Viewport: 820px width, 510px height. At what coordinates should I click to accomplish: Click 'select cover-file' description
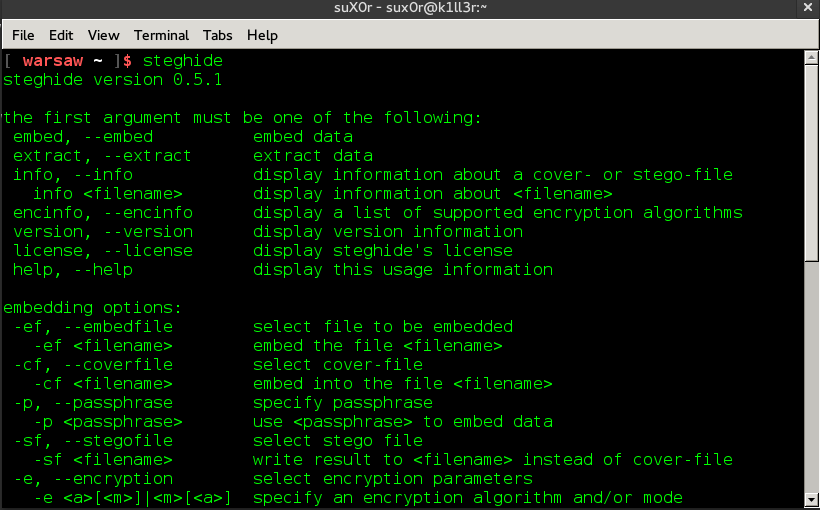point(338,365)
